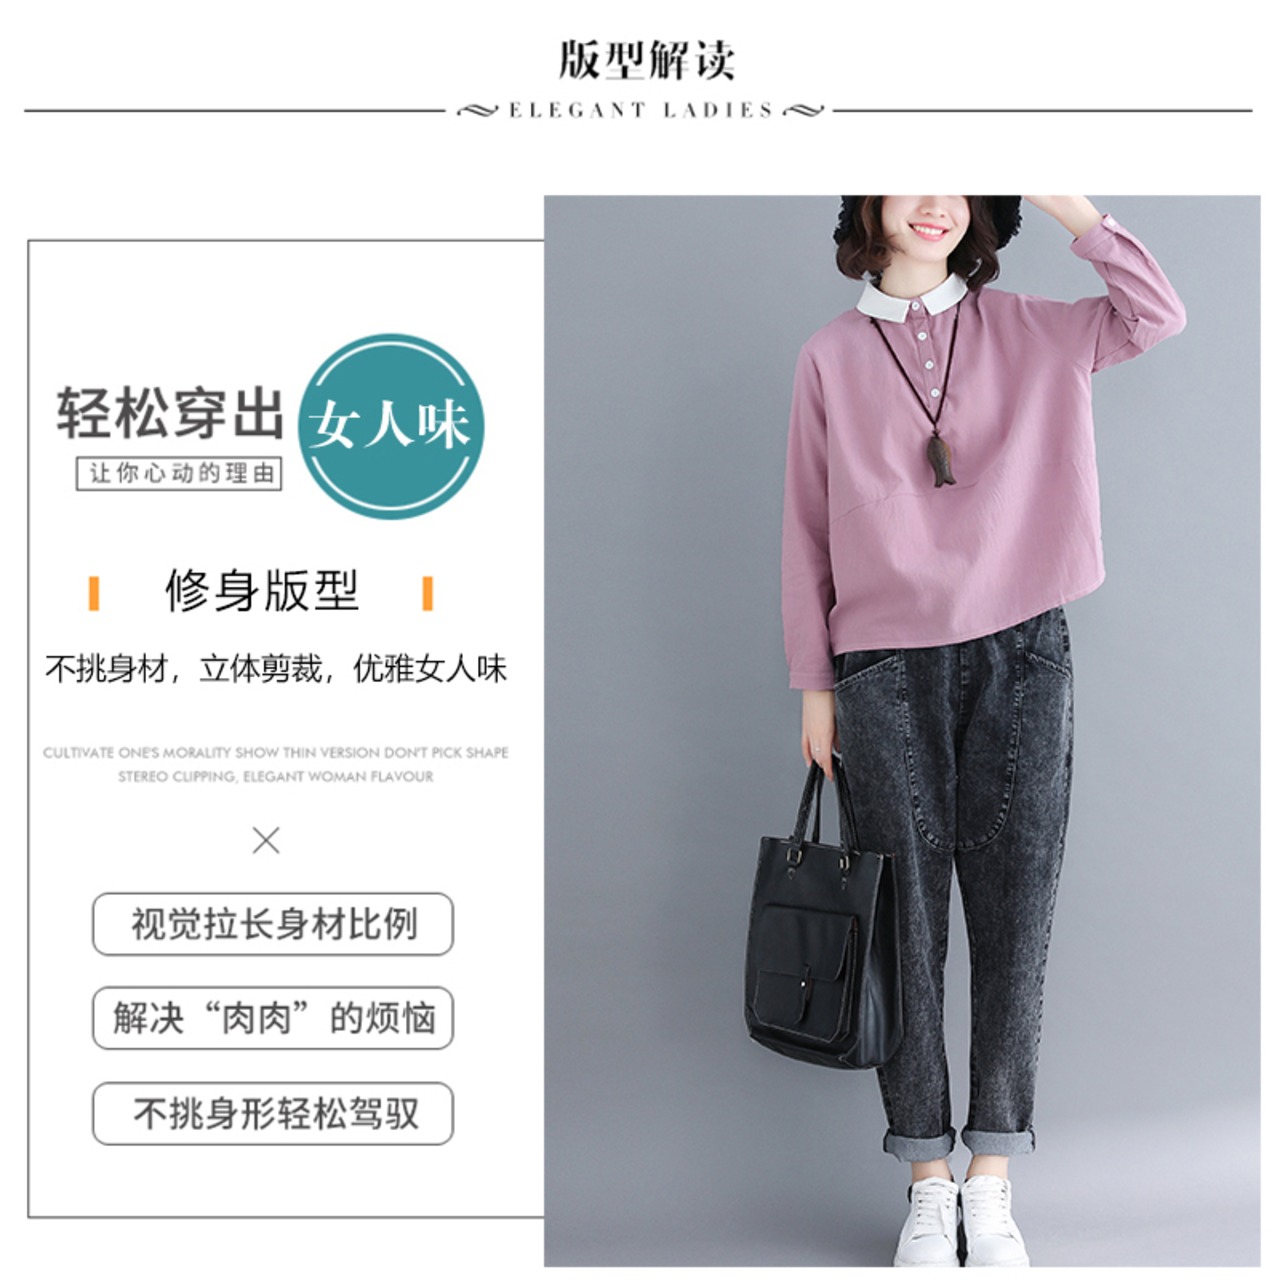Click the 修身版型 title text
1280x1280 pixels.
point(262,590)
